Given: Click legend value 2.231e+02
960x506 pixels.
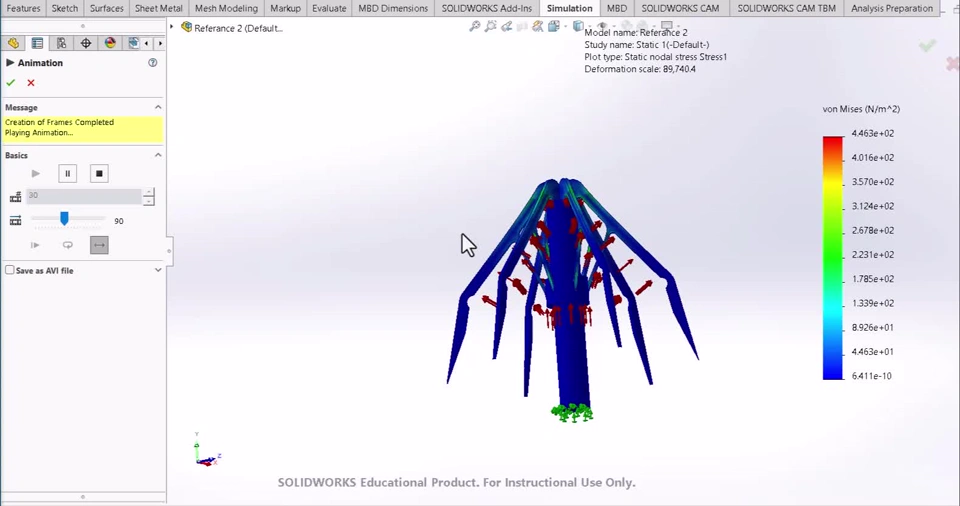Looking at the screenshot, I should click(872, 255).
